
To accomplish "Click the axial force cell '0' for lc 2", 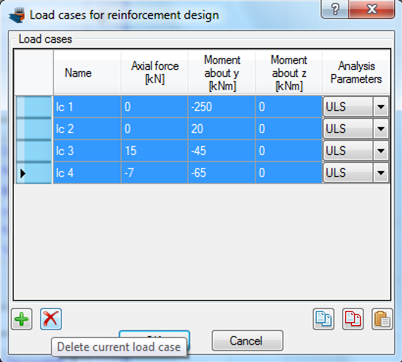I will (x=155, y=129).
